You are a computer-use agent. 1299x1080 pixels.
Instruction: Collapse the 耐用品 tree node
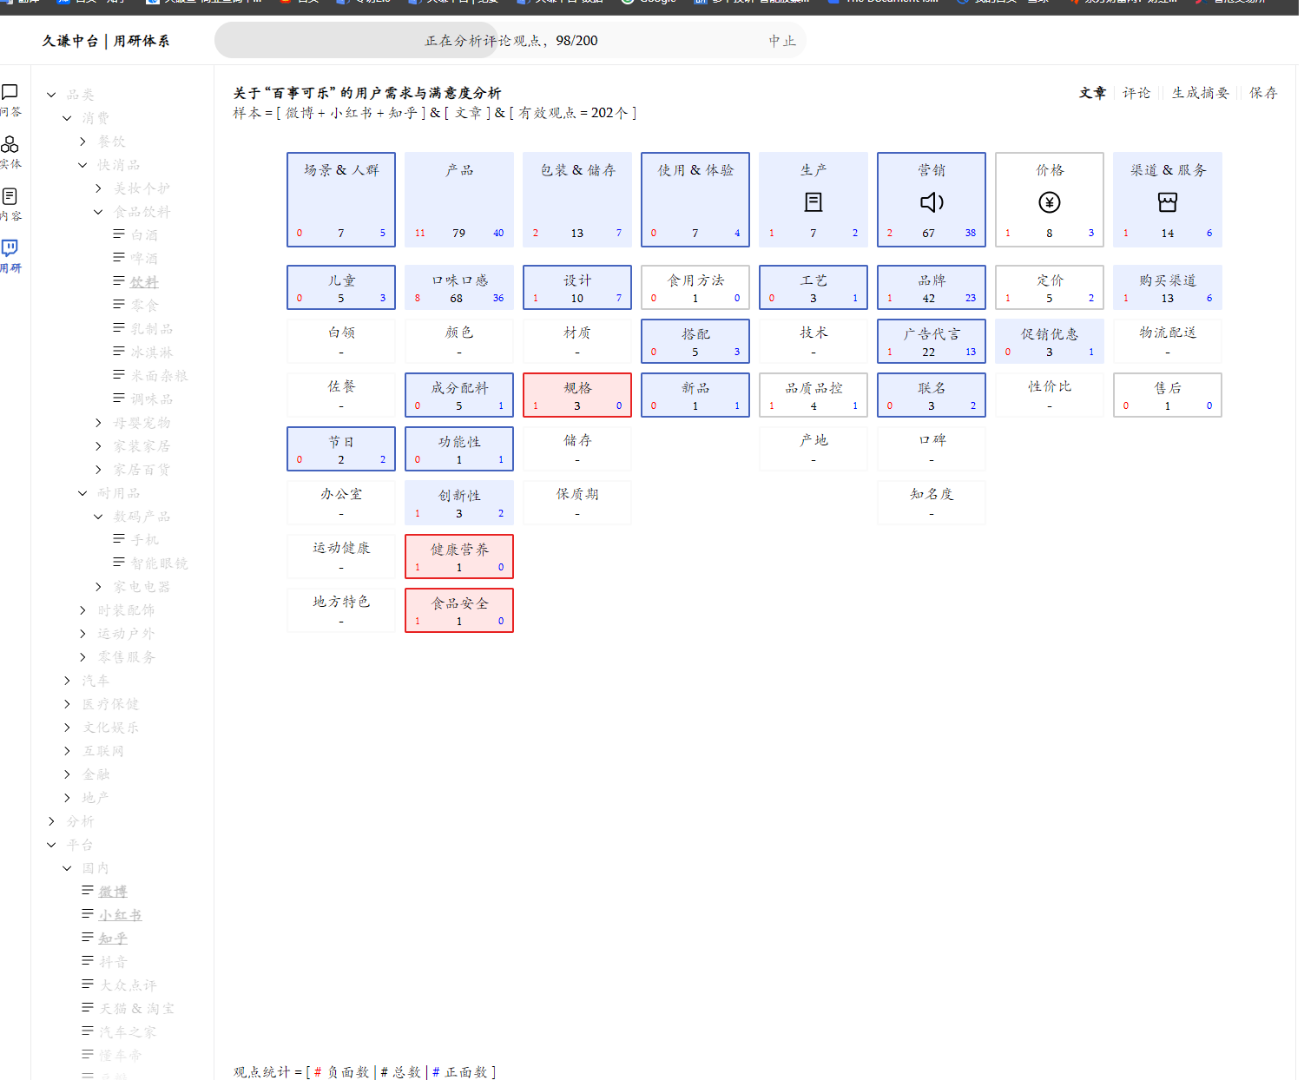click(83, 493)
